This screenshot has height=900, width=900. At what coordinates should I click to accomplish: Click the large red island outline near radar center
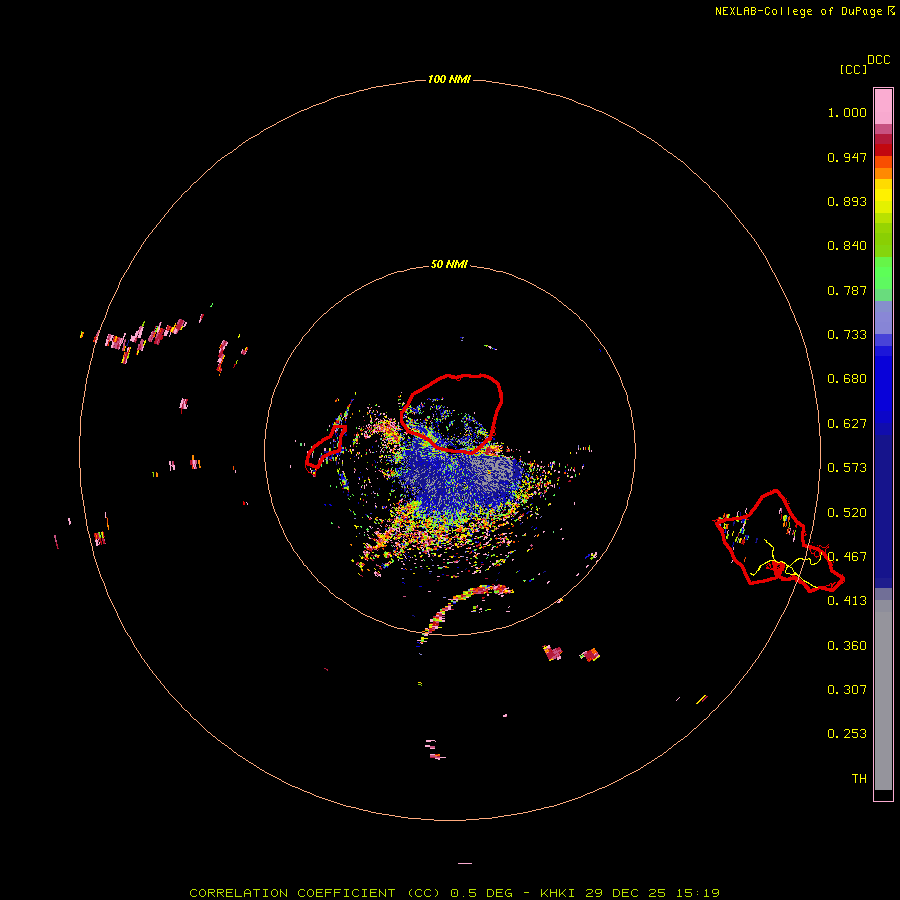coord(452,413)
